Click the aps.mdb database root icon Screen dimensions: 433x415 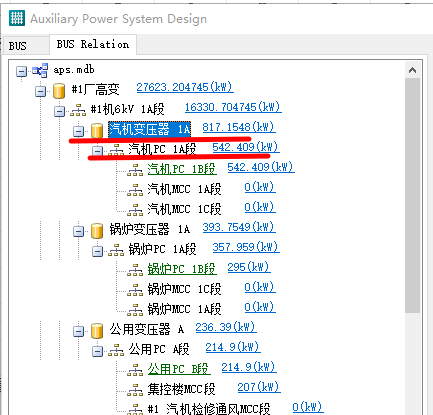(40, 70)
